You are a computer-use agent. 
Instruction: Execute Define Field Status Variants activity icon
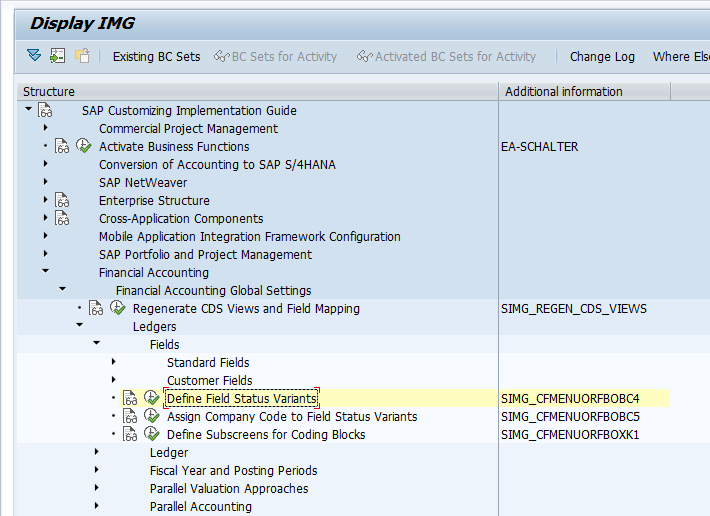pos(152,397)
